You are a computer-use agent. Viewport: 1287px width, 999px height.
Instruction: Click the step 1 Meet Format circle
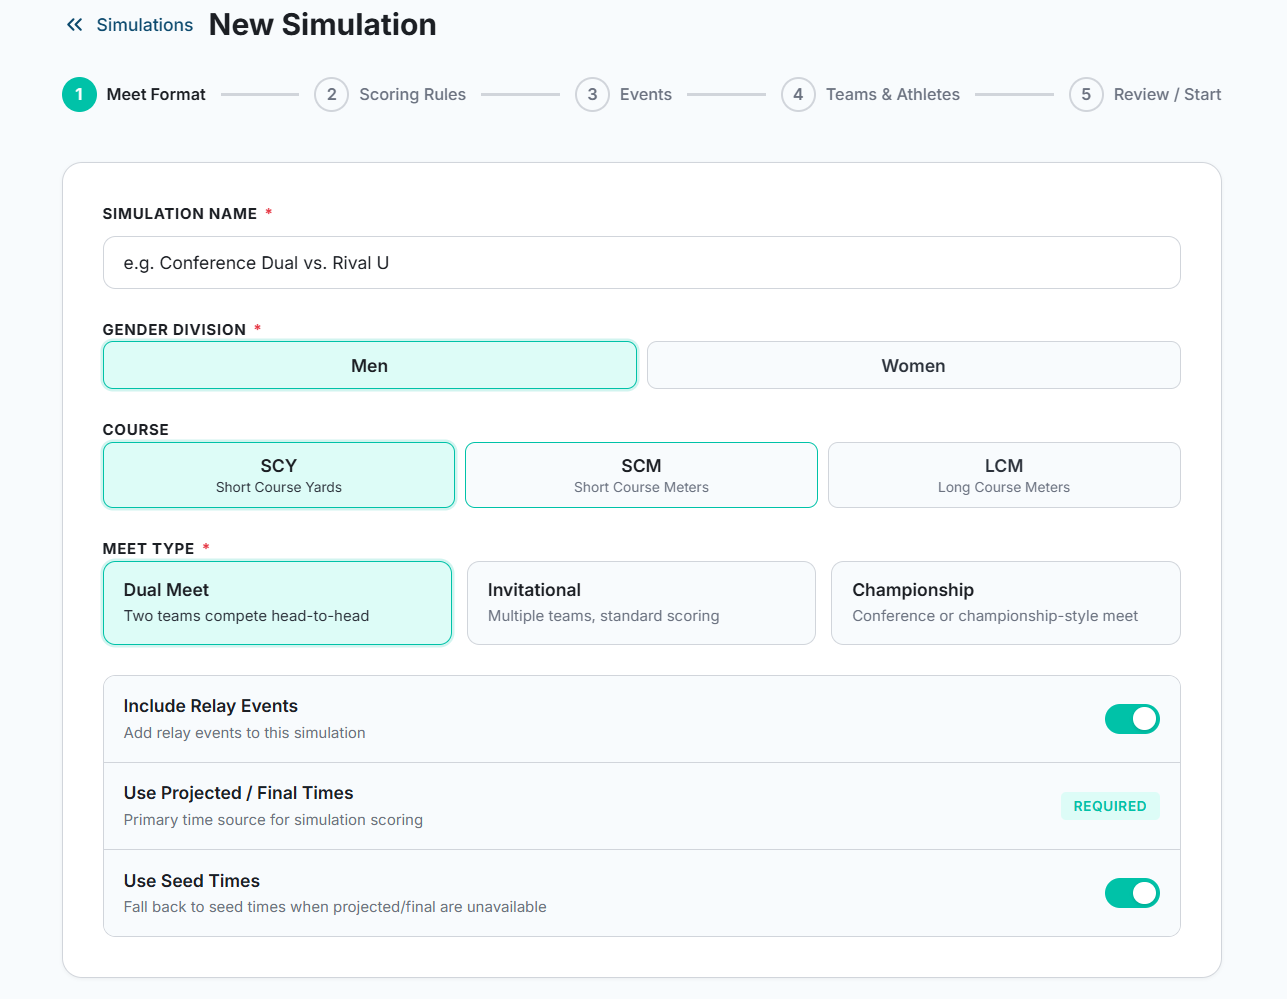pyautogui.click(x=79, y=94)
